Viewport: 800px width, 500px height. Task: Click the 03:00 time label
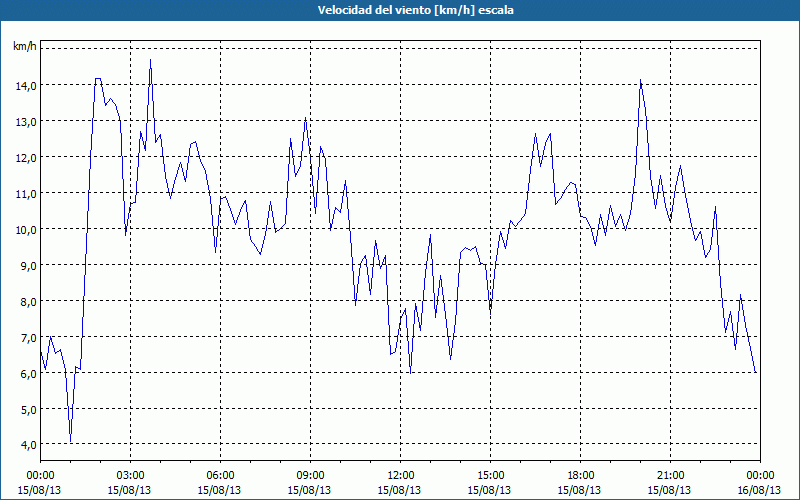130,476
